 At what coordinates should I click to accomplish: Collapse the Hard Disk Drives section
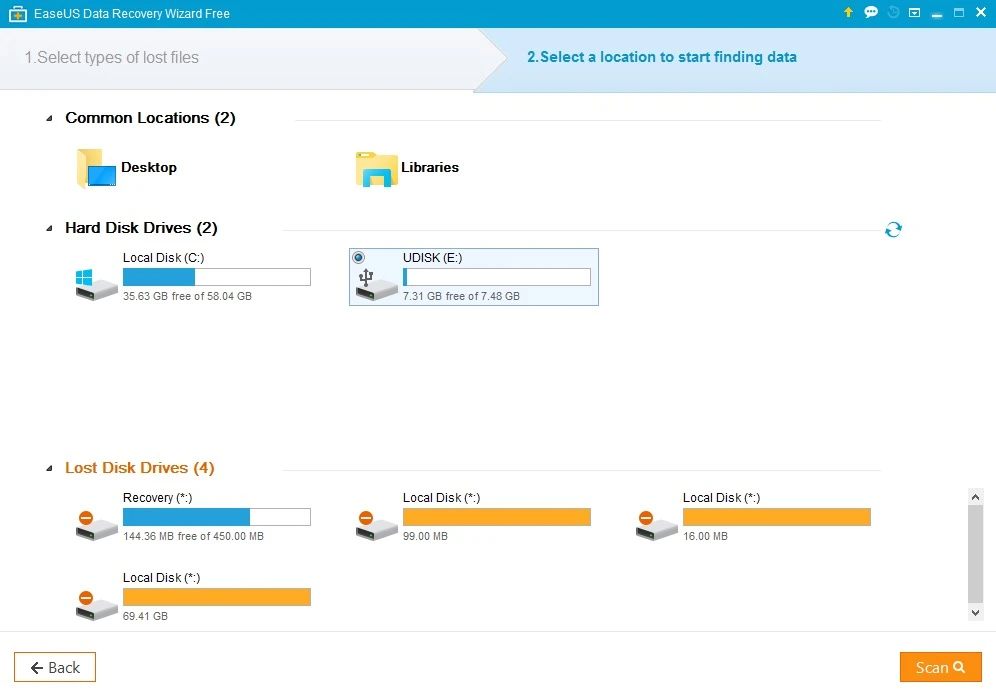click(50, 229)
